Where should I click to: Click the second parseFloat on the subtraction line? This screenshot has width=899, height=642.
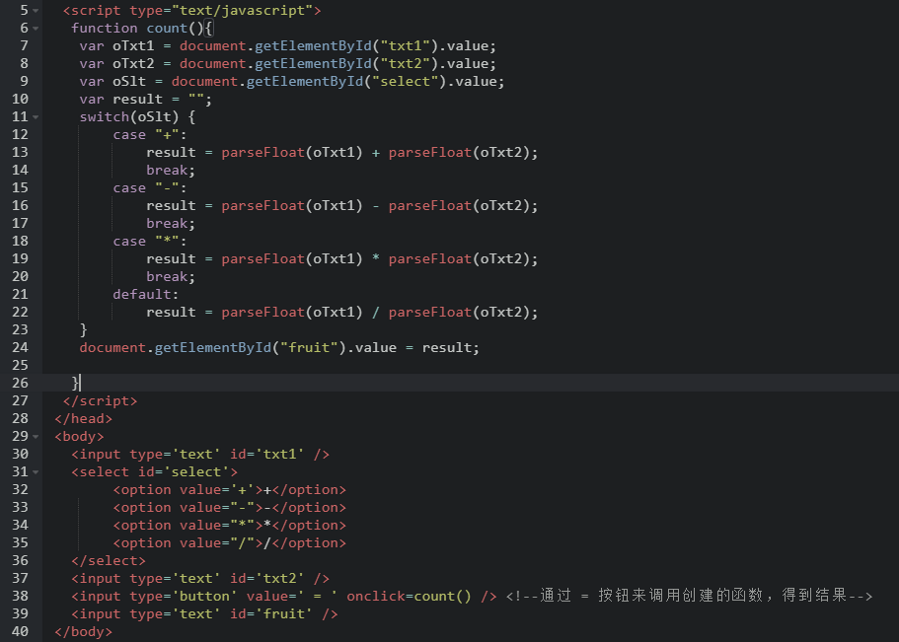tap(431, 206)
